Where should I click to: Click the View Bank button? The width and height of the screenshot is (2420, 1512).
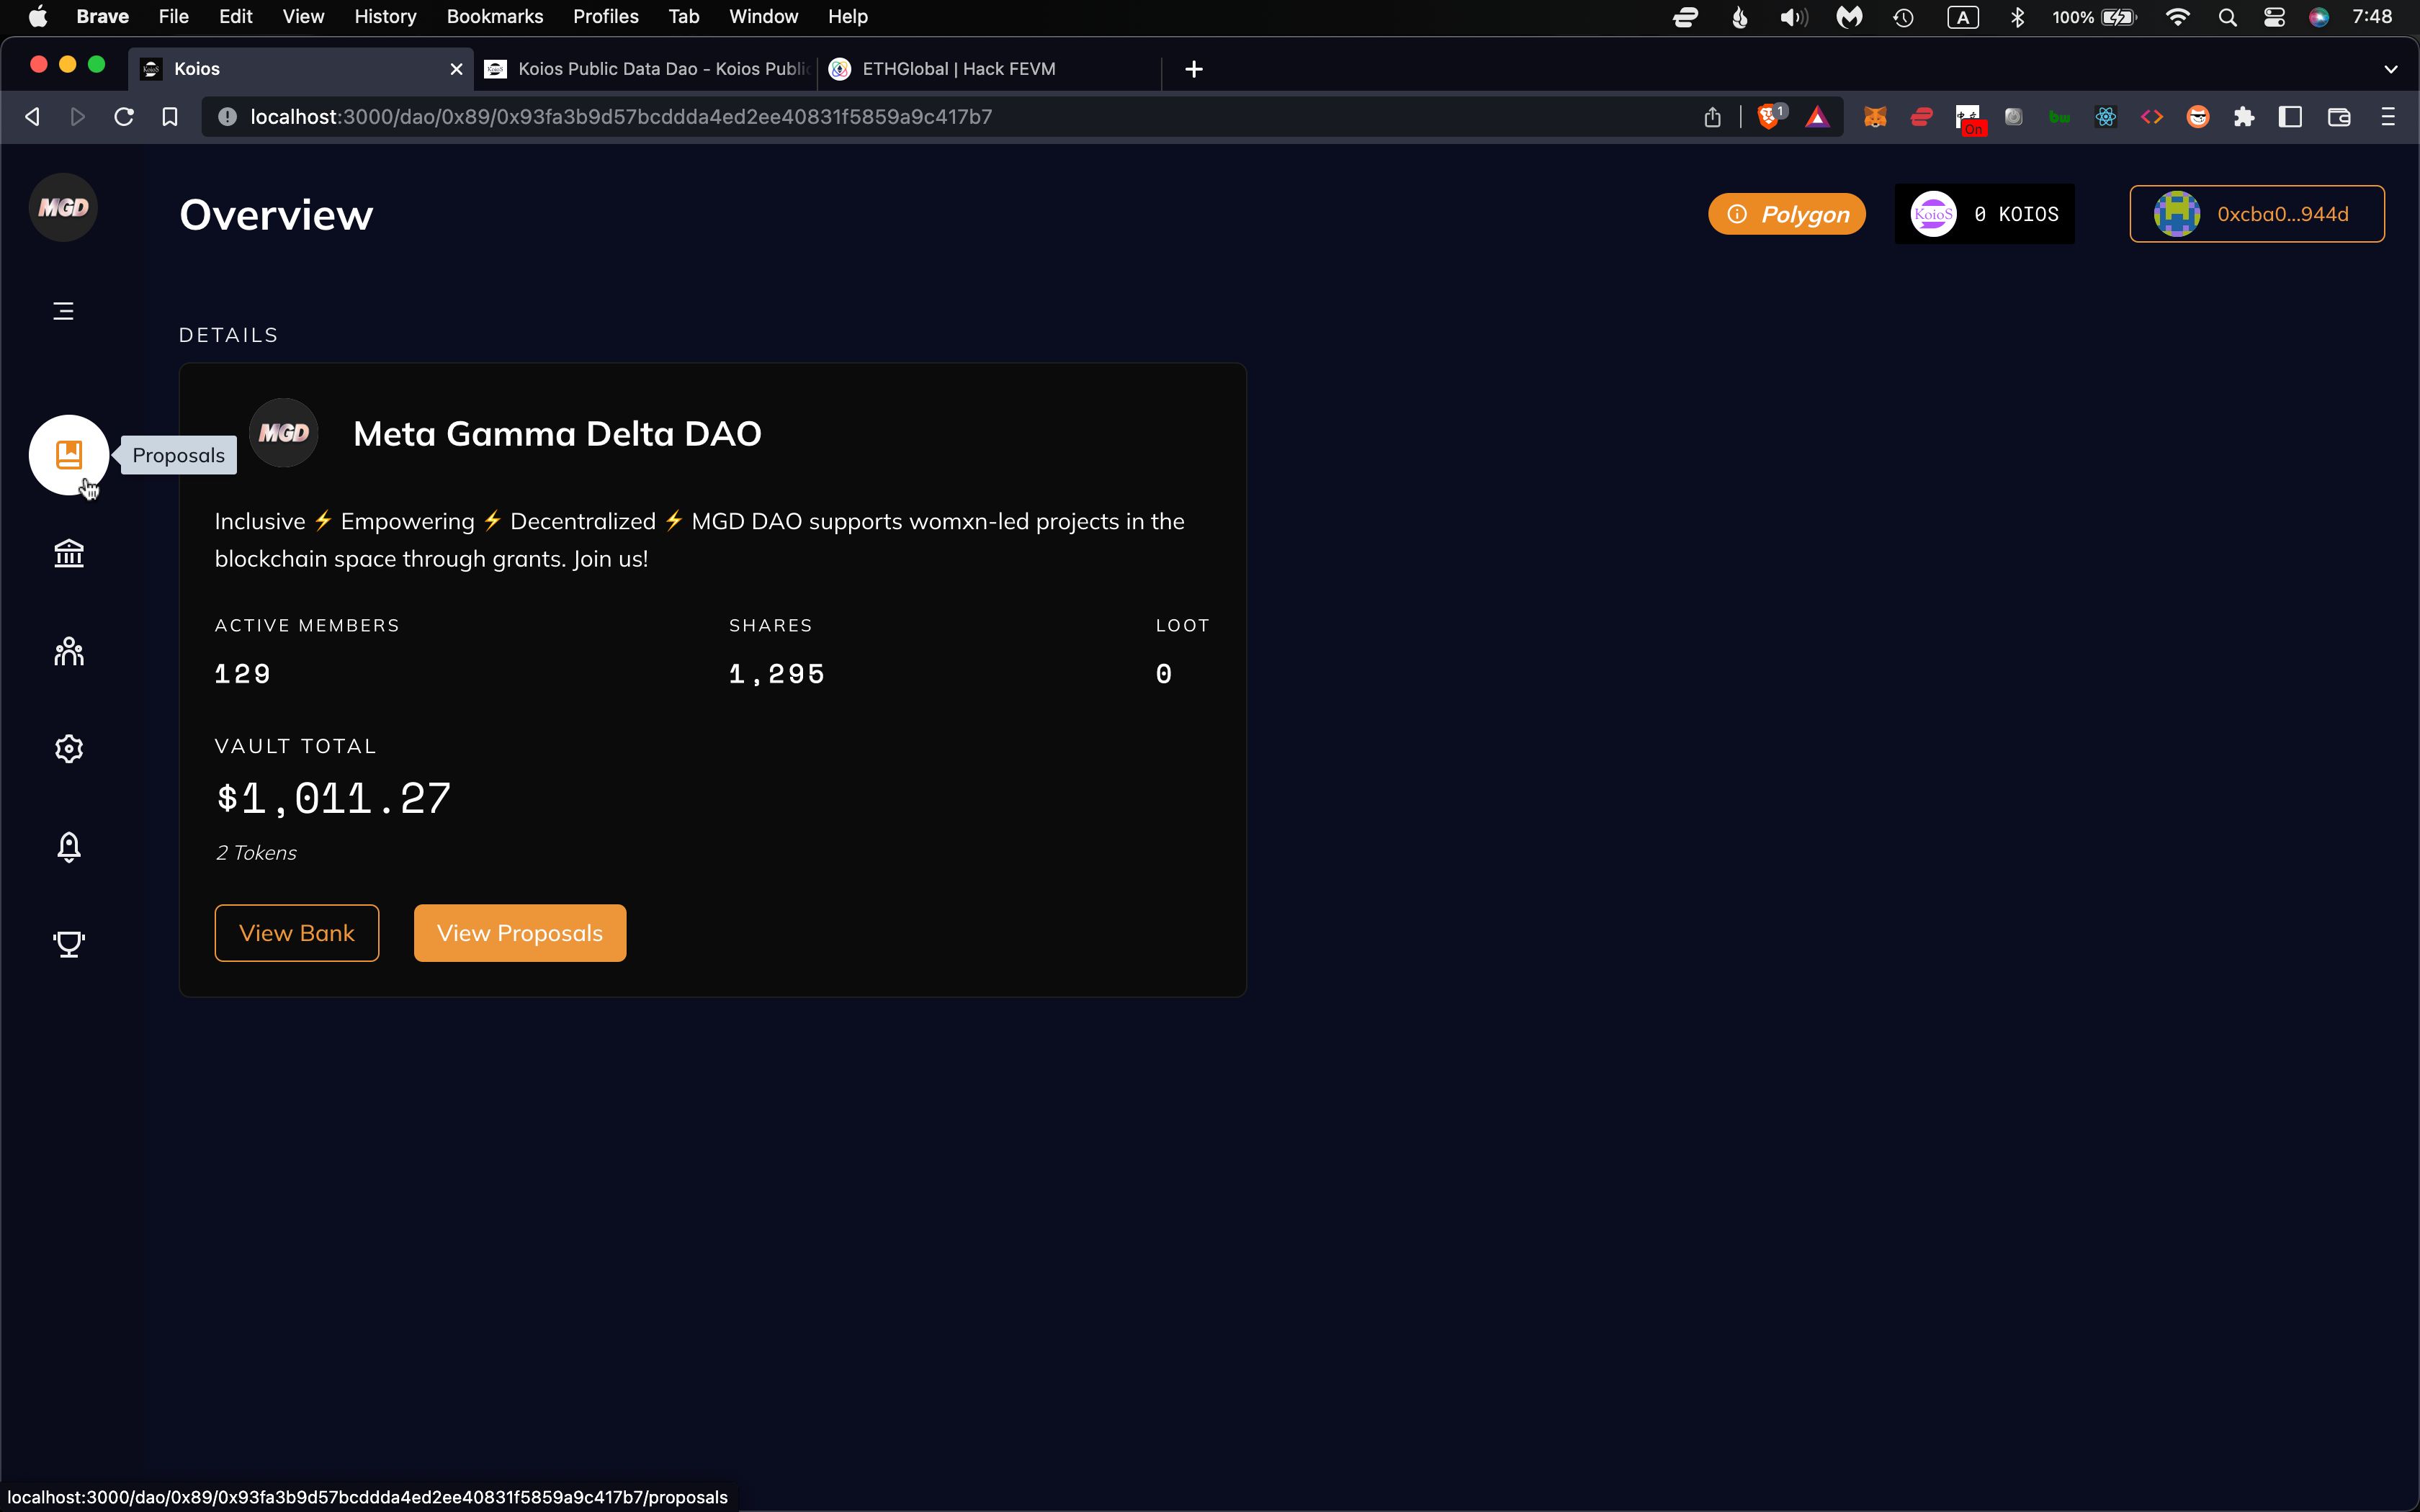296,932
